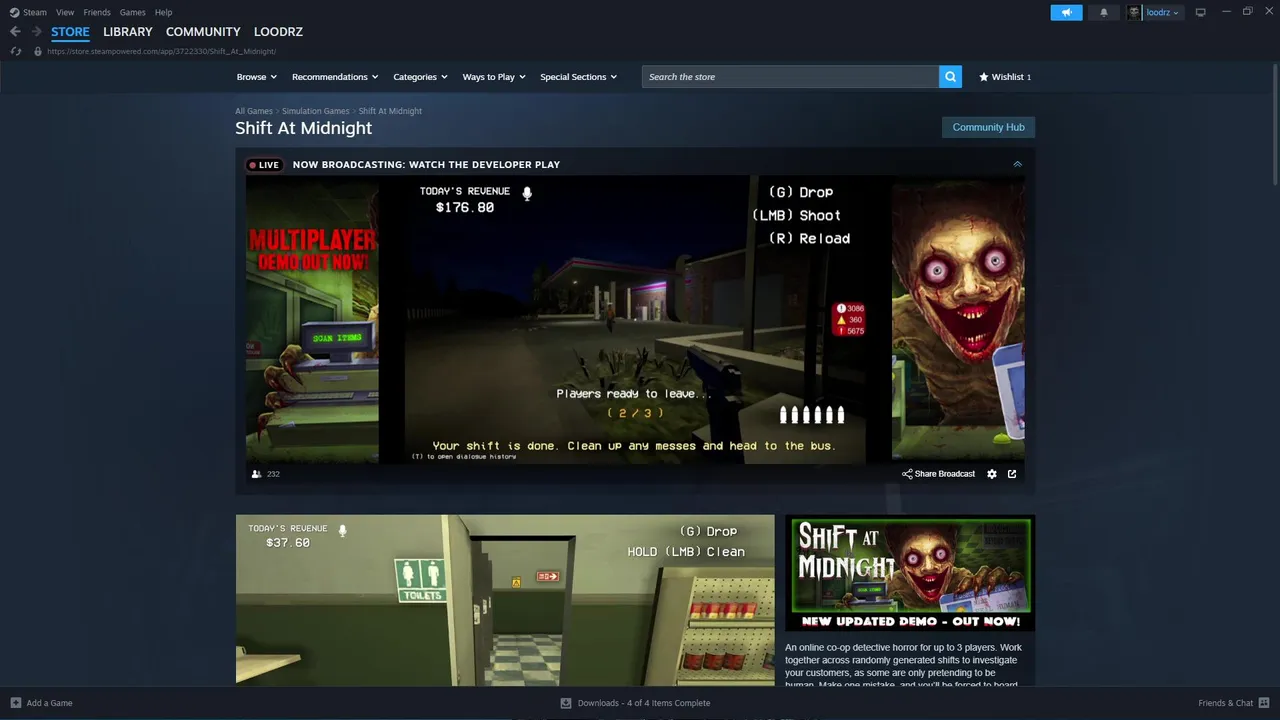Viewport: 1280px width, 720px height.
Task: Click the left Multiplayer Demo banner art
Action: point(312,320)
